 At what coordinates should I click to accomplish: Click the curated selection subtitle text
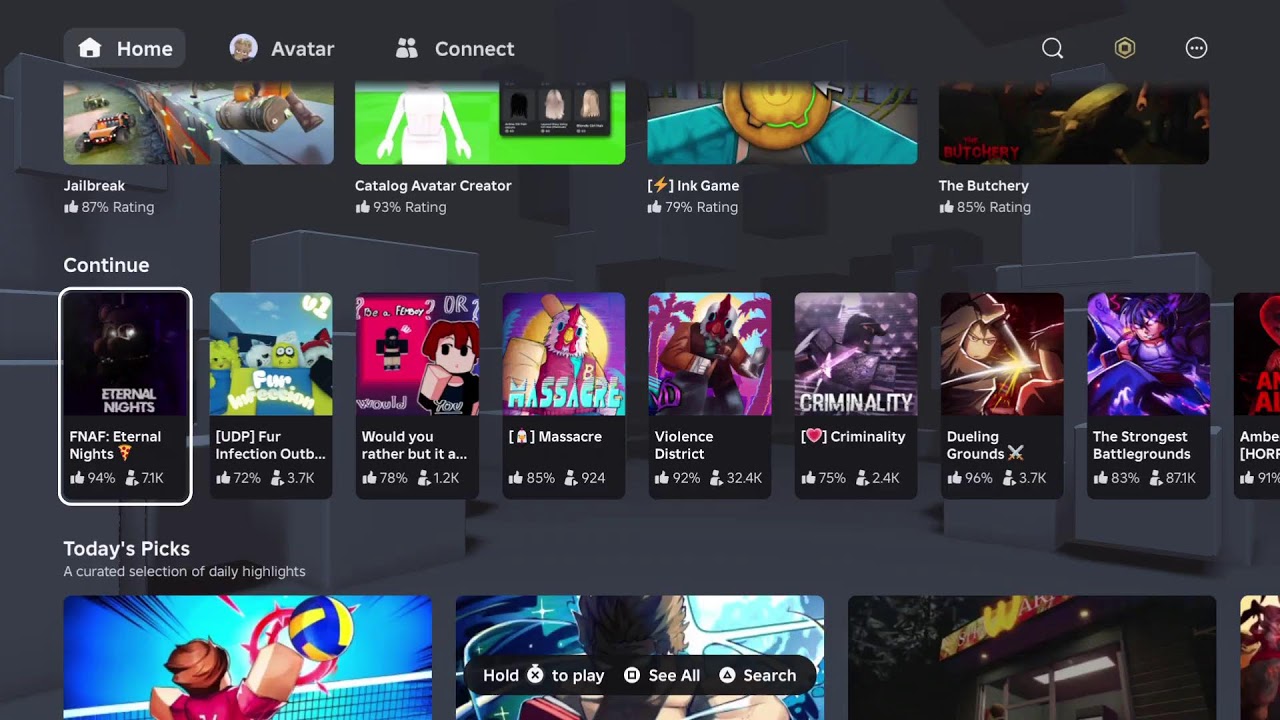pos(184,571)
